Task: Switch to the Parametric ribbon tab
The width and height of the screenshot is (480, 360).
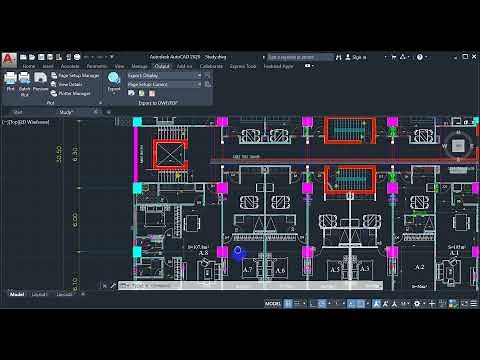Action: coord(97,66)
